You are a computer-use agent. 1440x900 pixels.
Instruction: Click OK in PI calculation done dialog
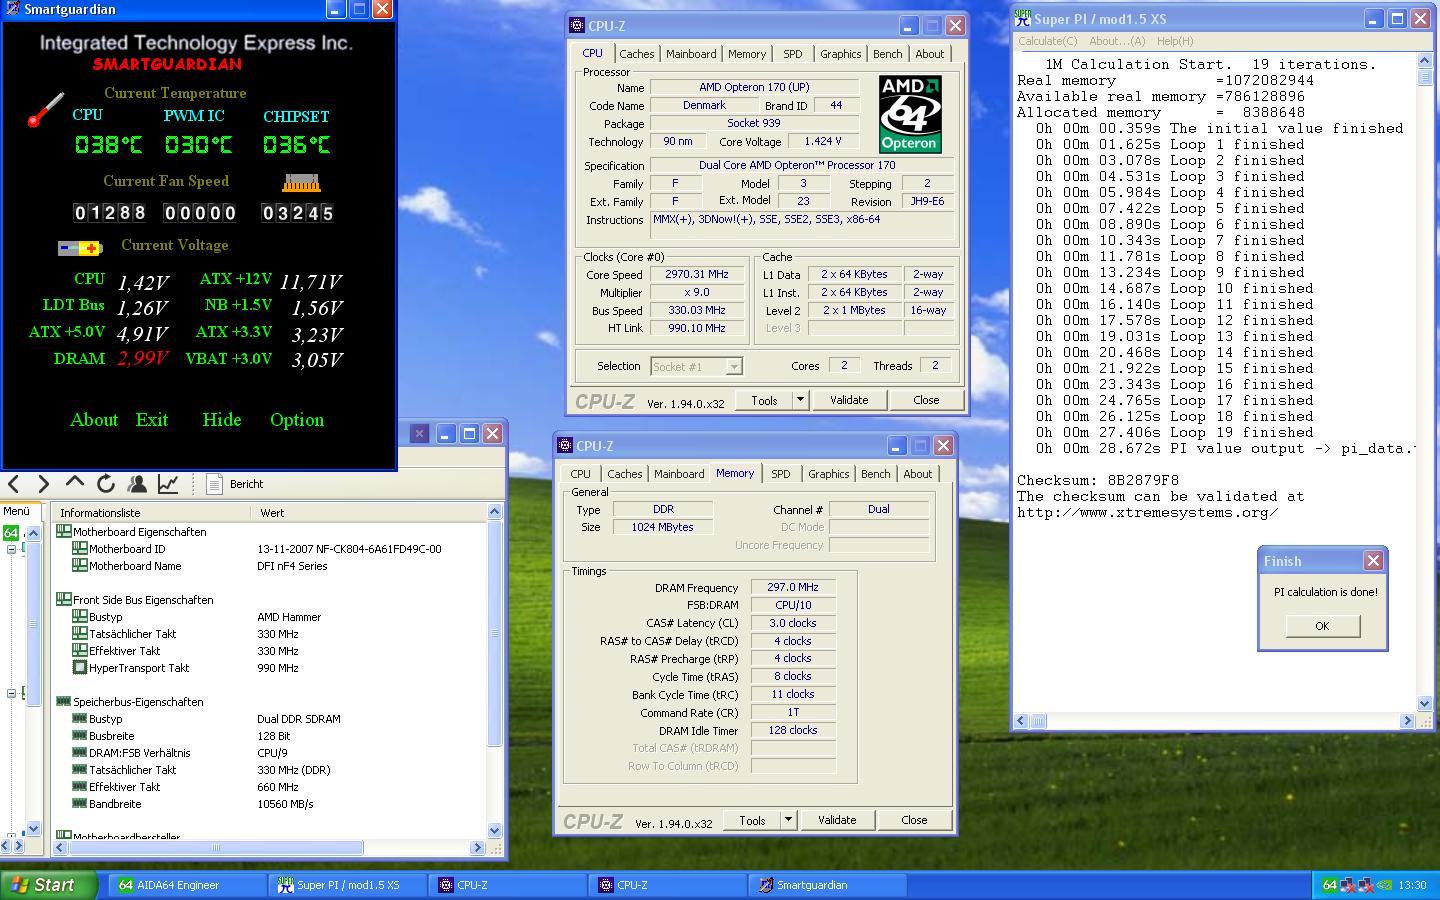coord(1322,626)
